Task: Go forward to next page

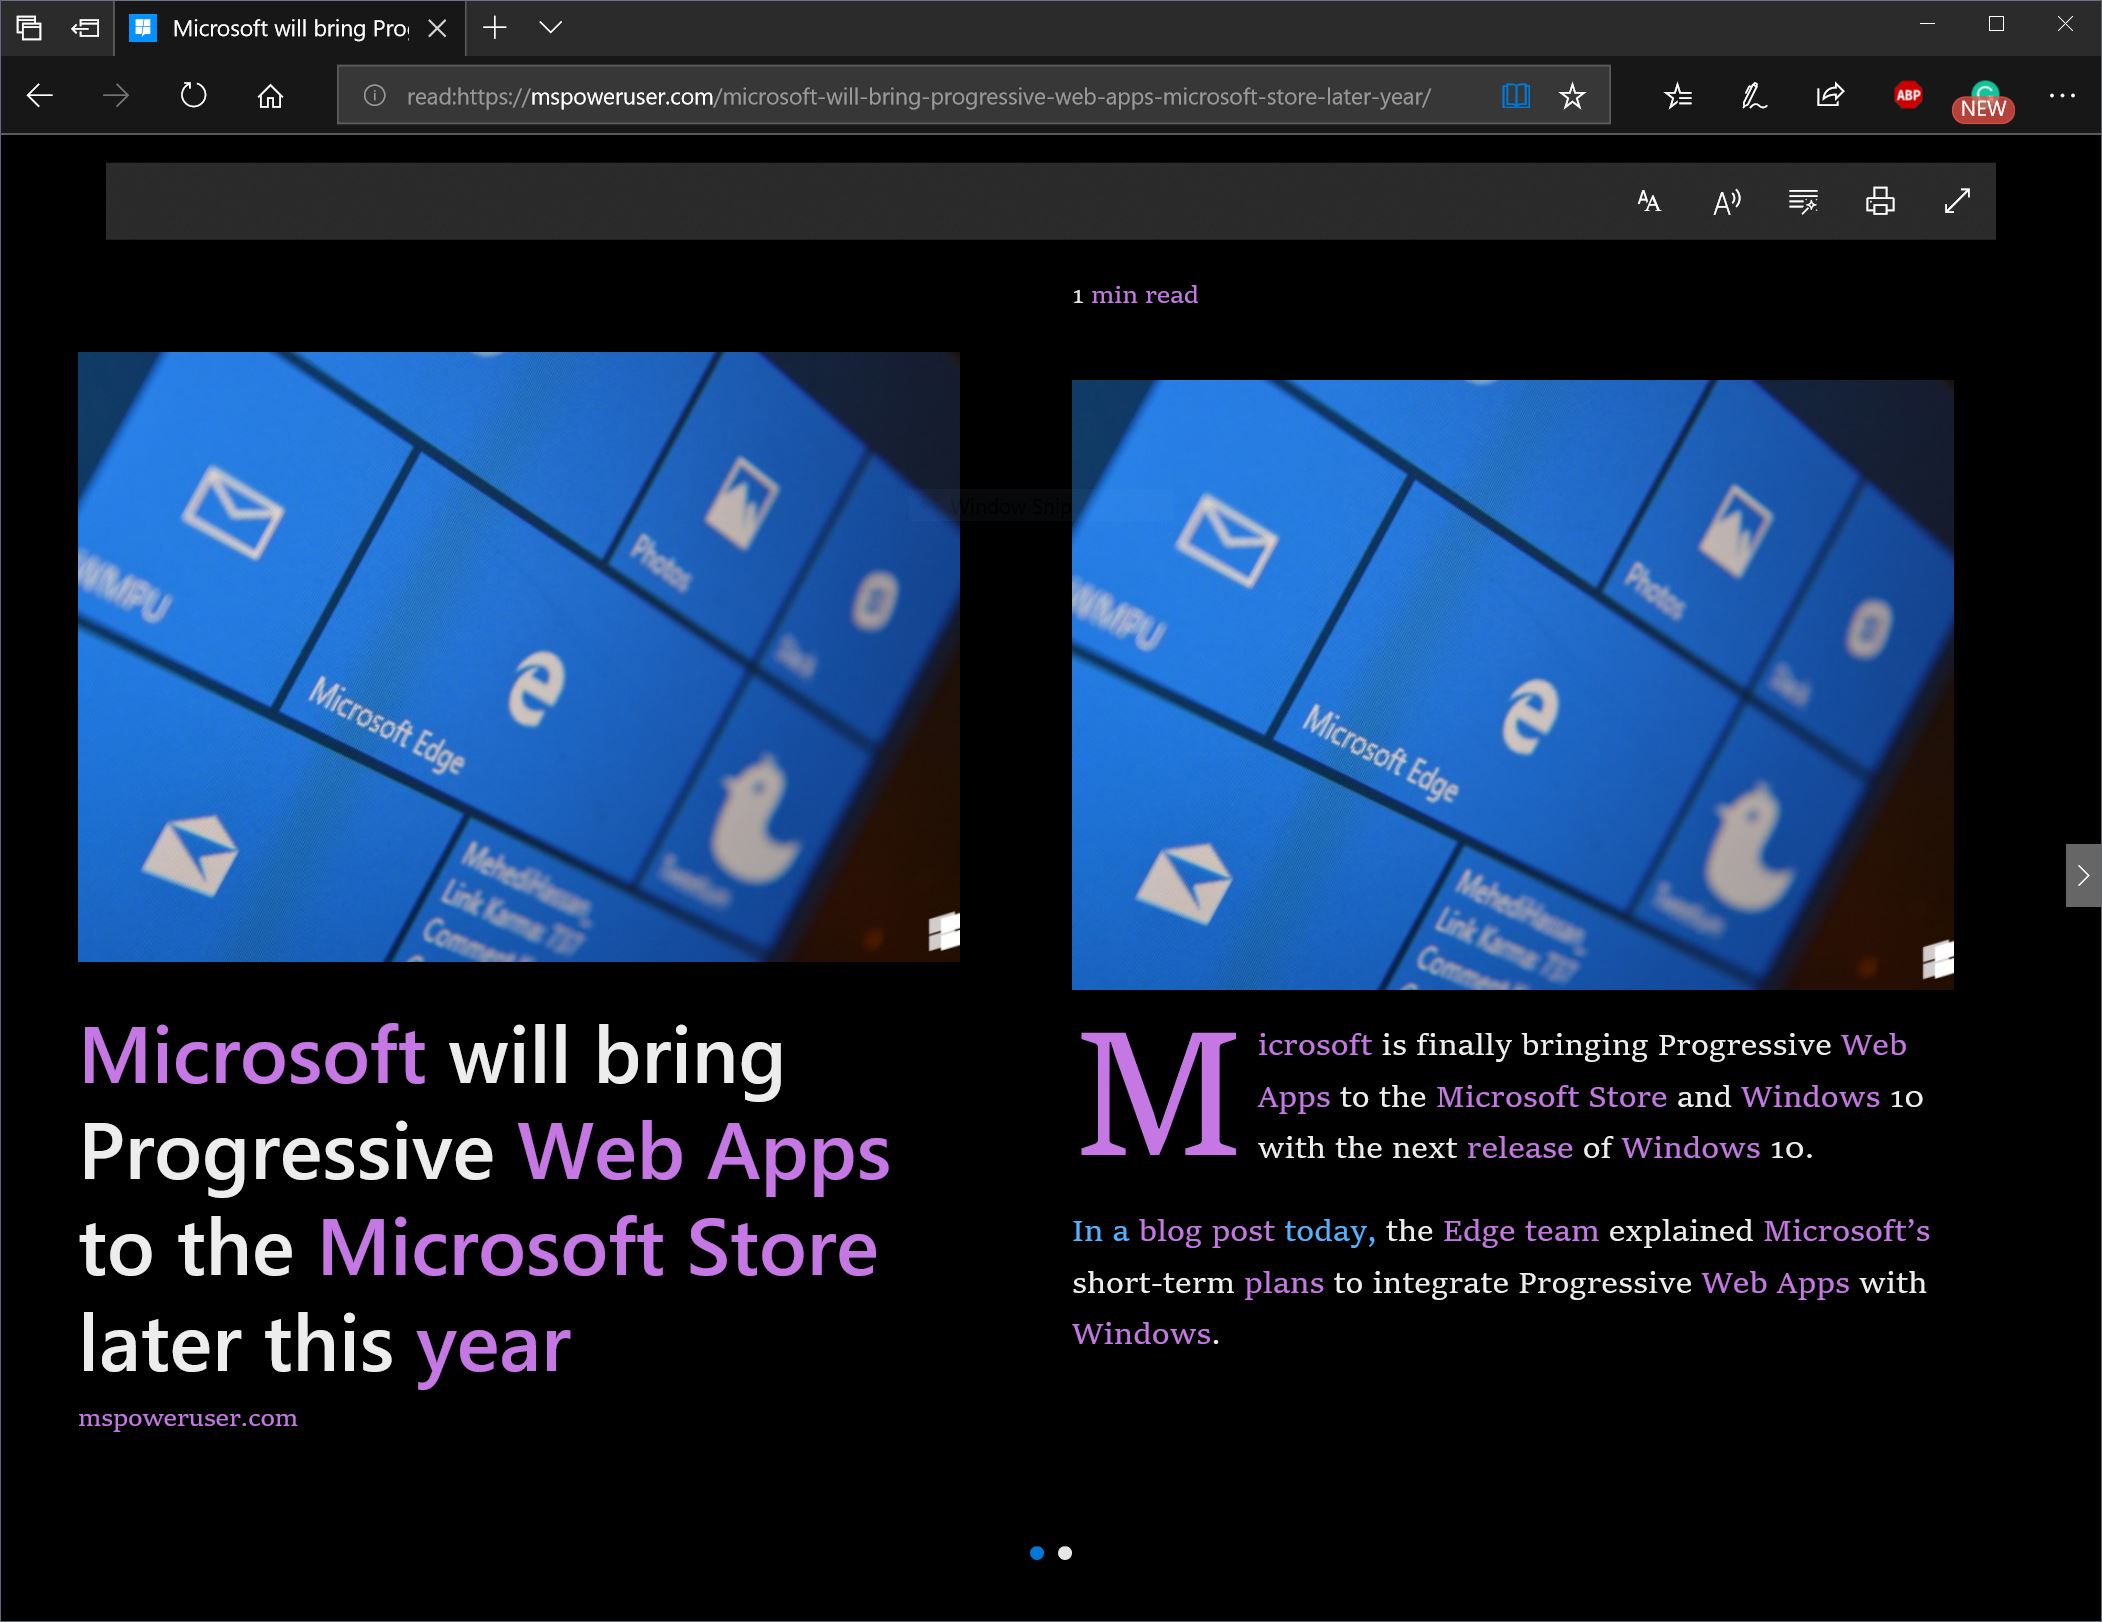Action: pos(116,96)
